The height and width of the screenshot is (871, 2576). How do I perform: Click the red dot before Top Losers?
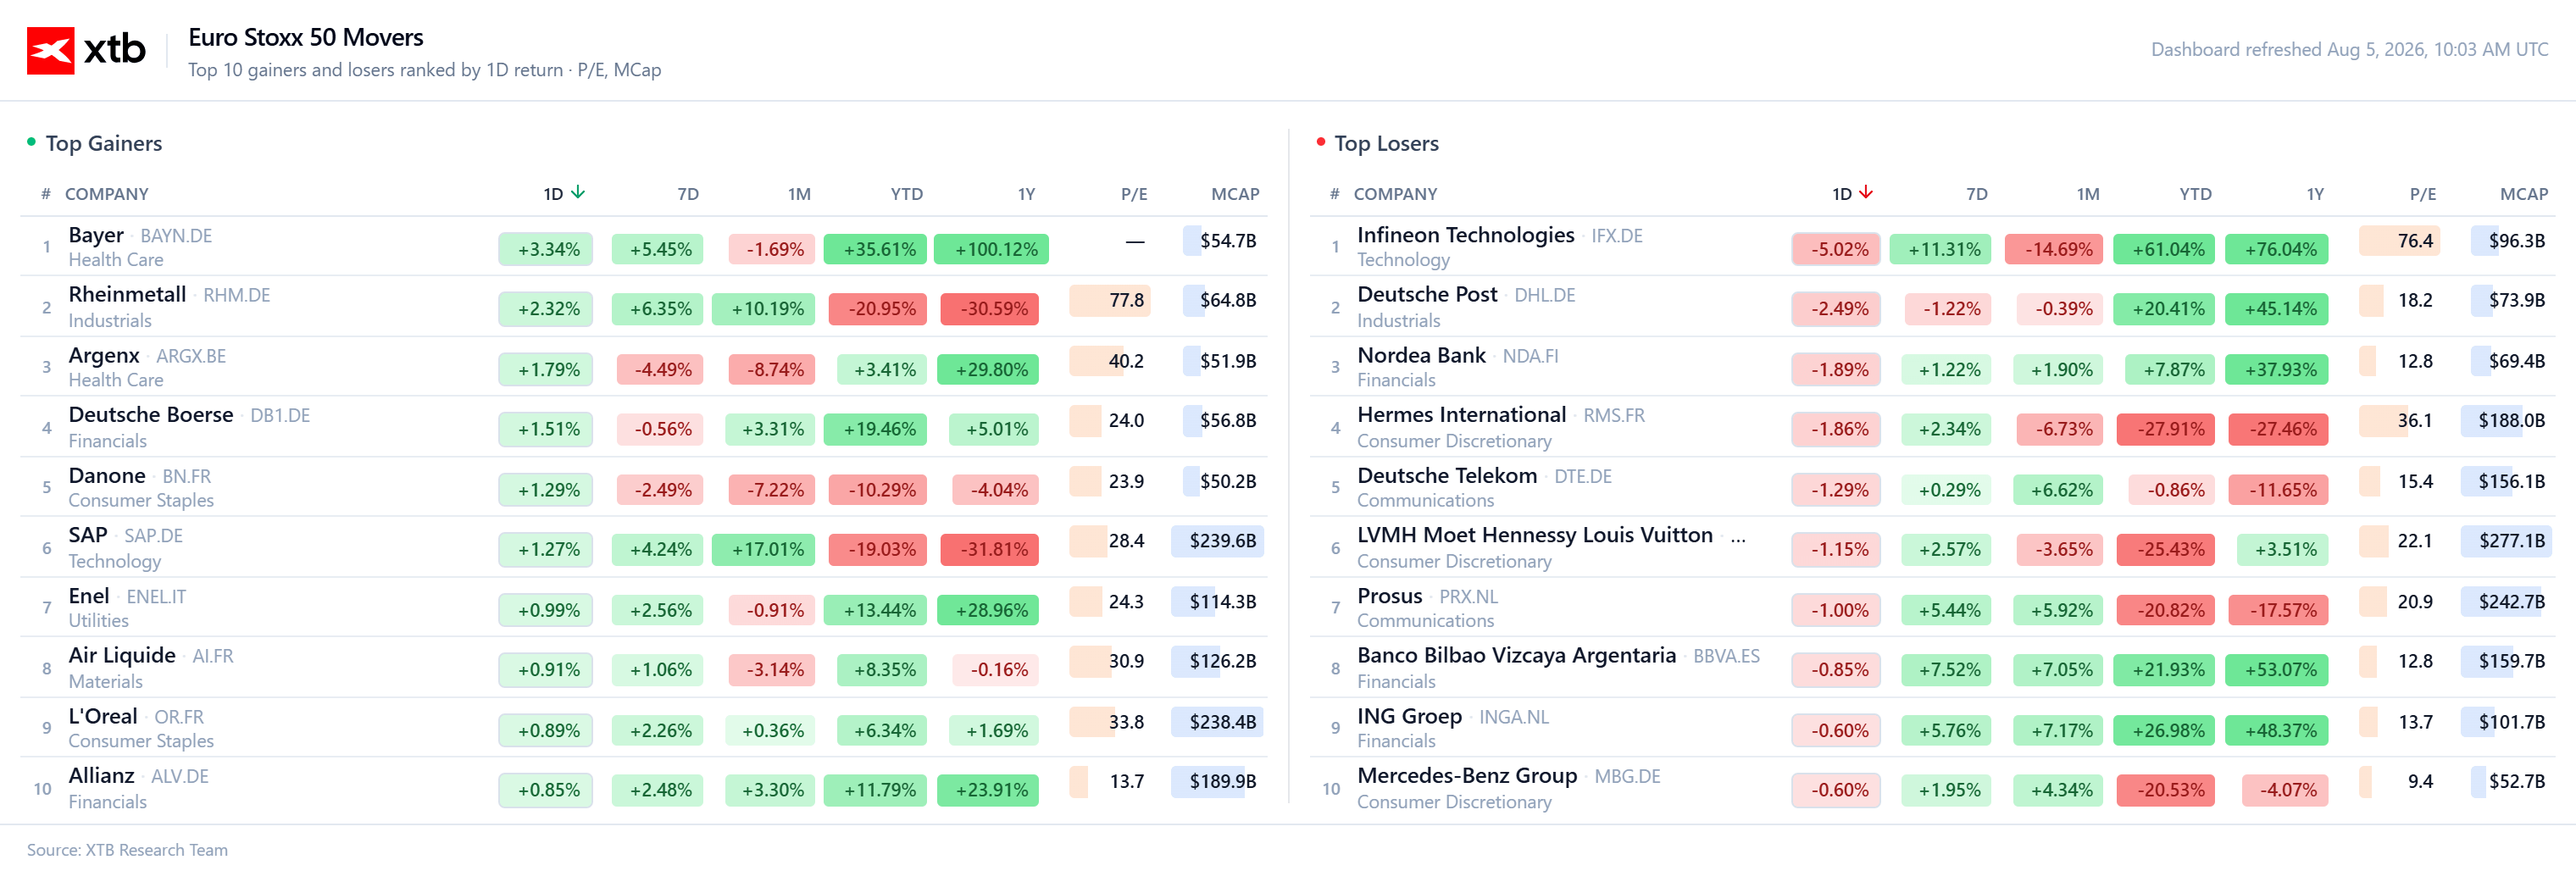pos(1320,142)
